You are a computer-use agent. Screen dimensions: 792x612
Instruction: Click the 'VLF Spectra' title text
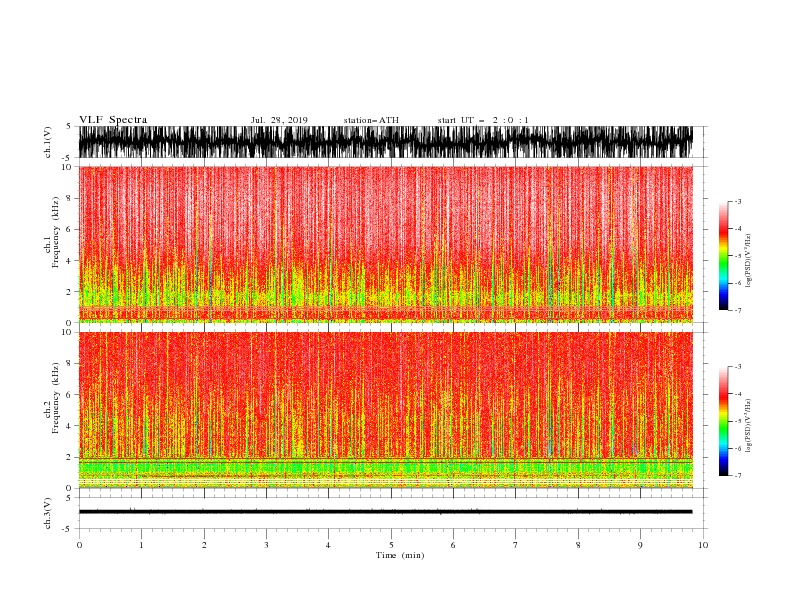pyautogui.click(x=113, y=120)
